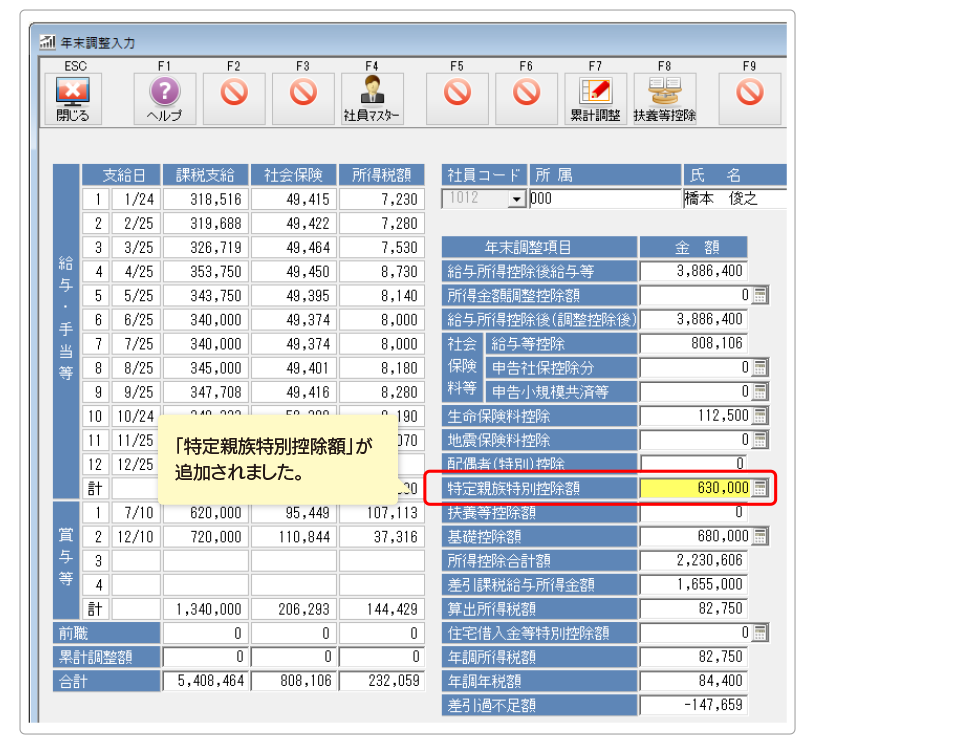Click calculator icon beside 所得金額調整控除額
Viewport: 960px width, 744px height.
point(760,295)
